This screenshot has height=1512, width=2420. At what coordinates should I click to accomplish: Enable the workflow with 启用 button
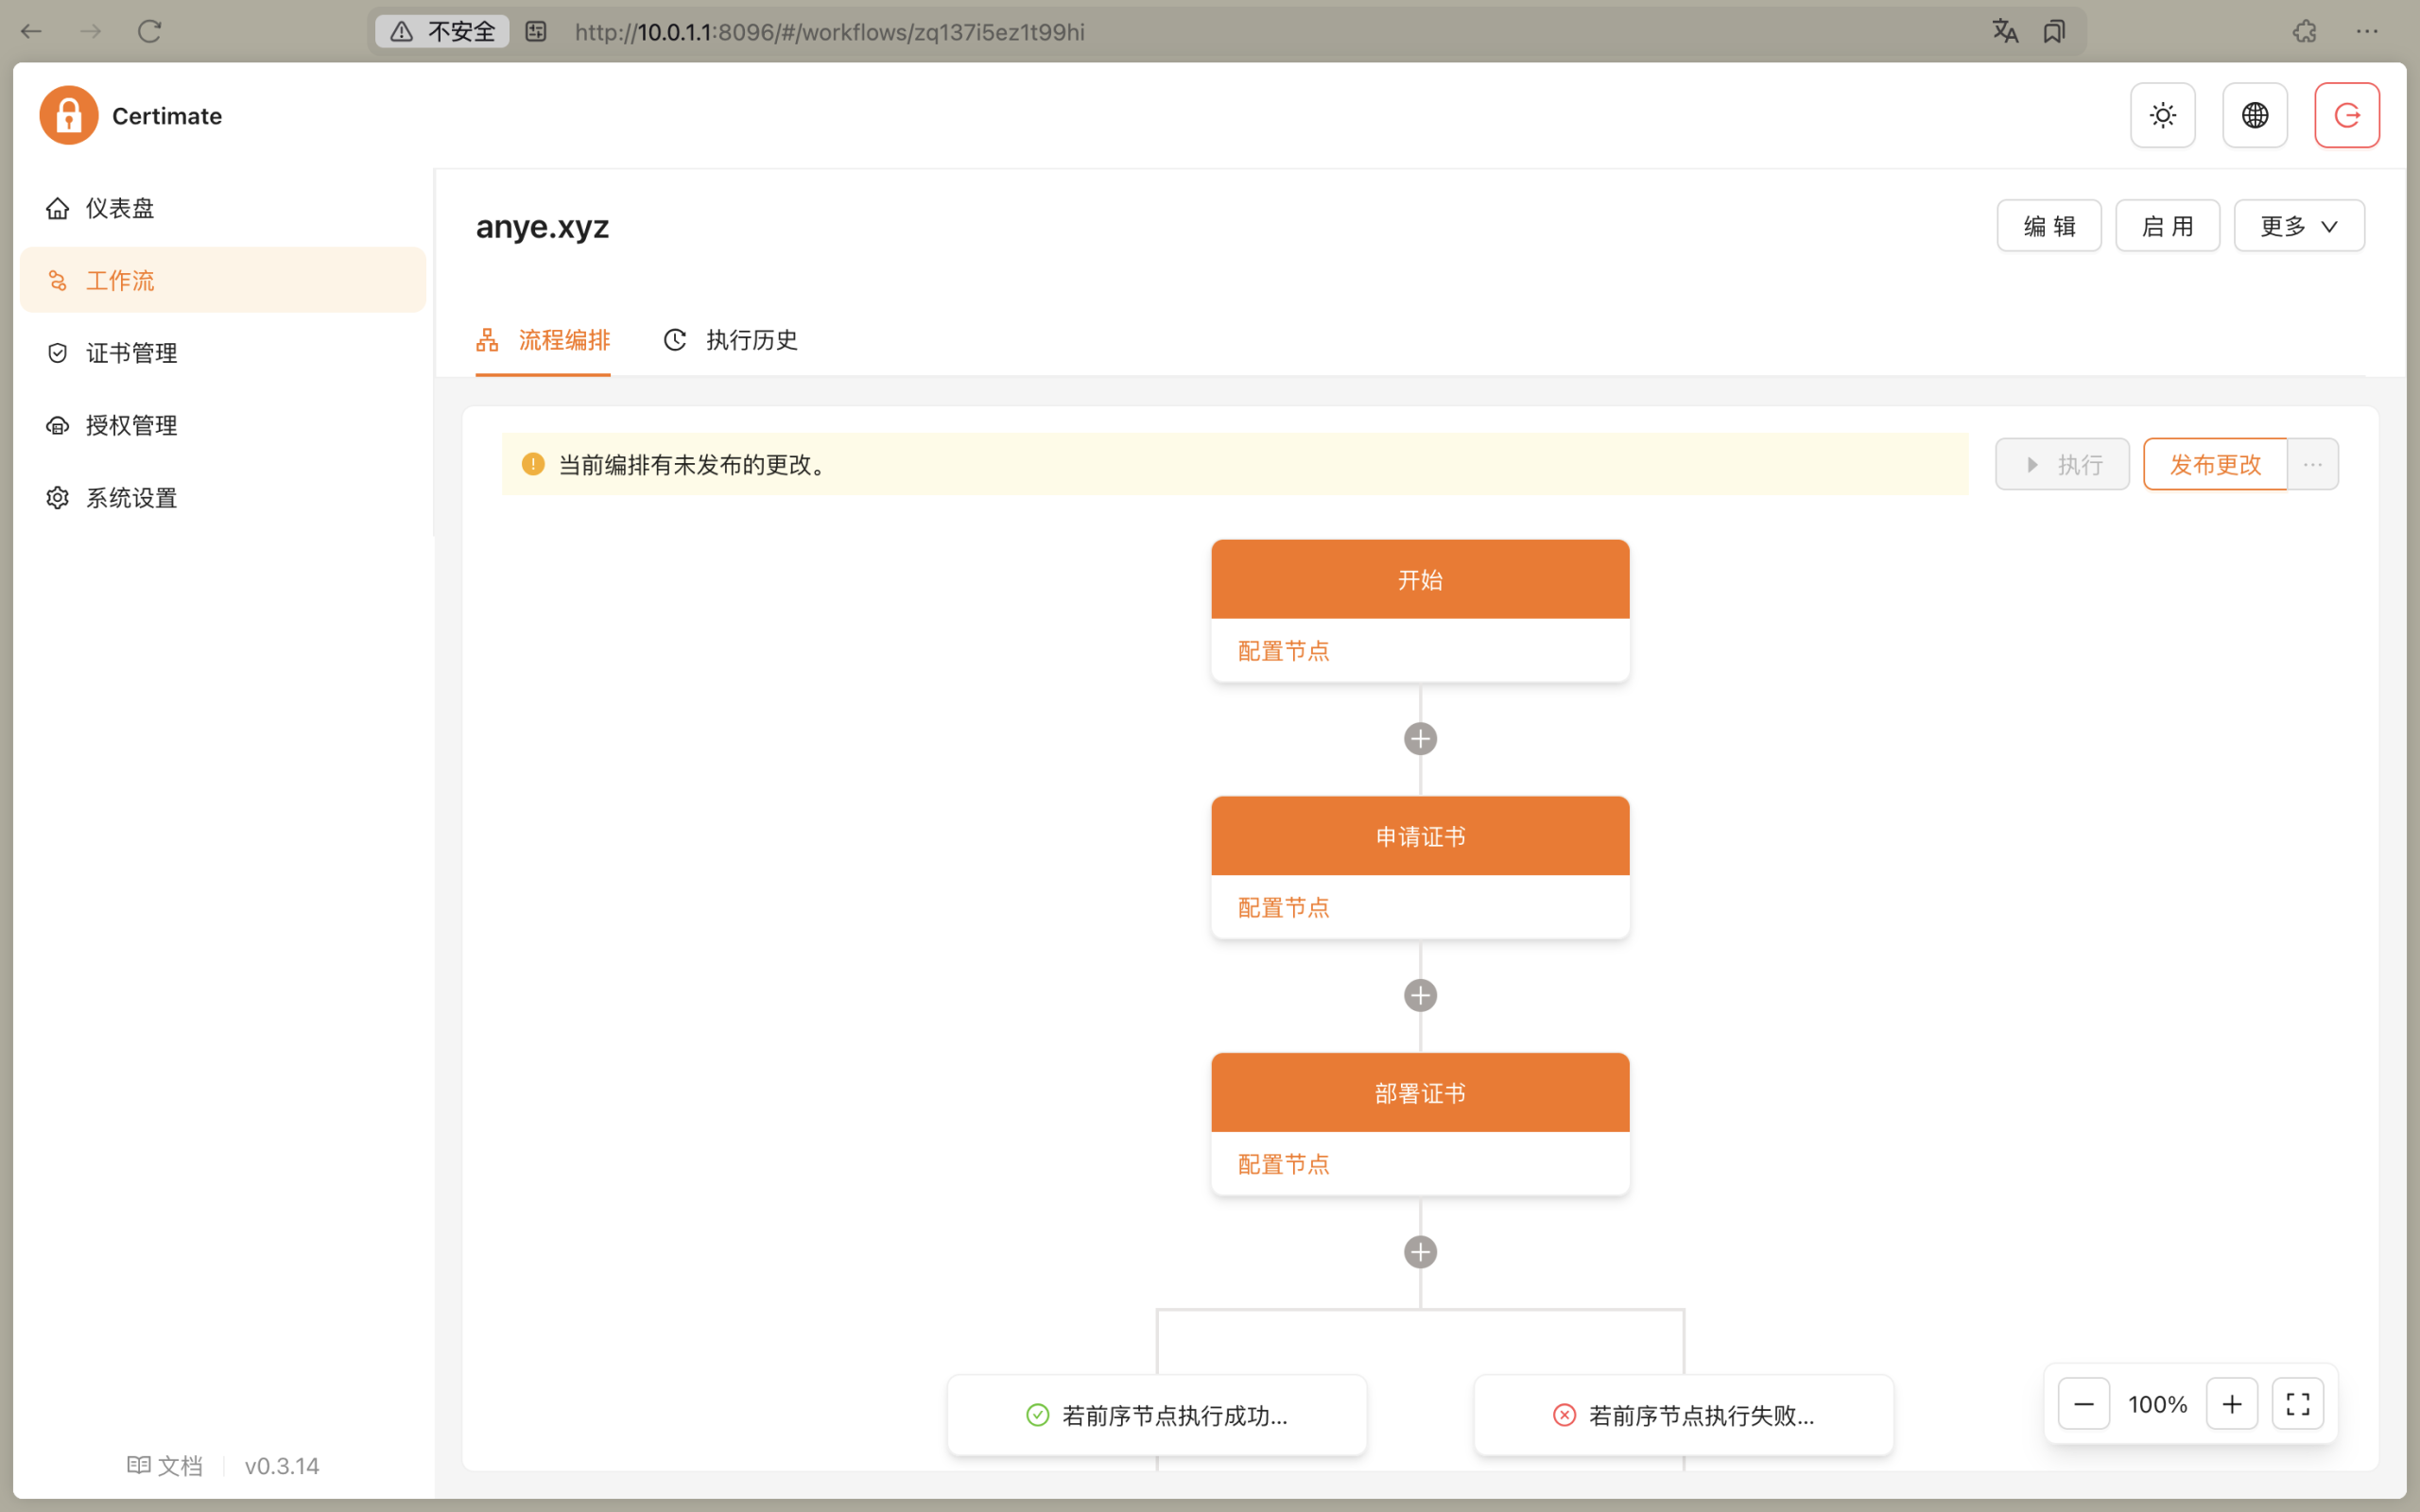point(2167,226)
